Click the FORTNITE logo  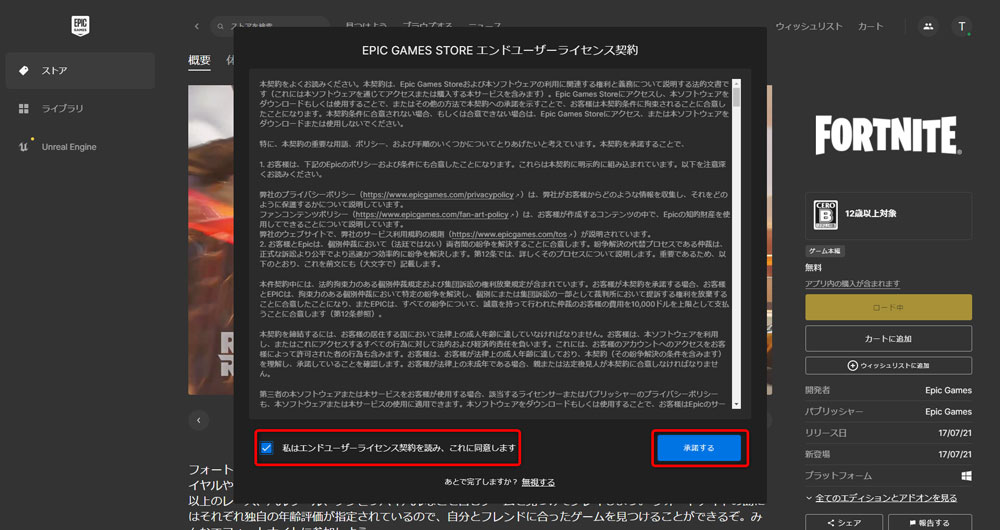tap(888, 135)
